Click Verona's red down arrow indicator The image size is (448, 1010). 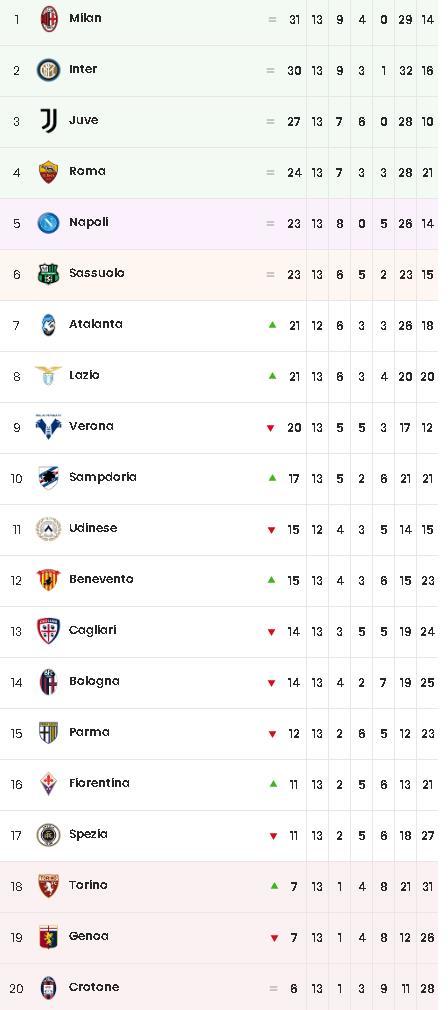click(x=272, y=428)
